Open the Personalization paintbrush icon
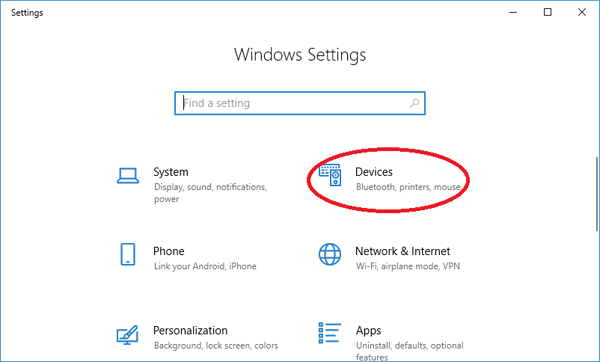The width and height of the screenshot is (600, 362). 127,335
